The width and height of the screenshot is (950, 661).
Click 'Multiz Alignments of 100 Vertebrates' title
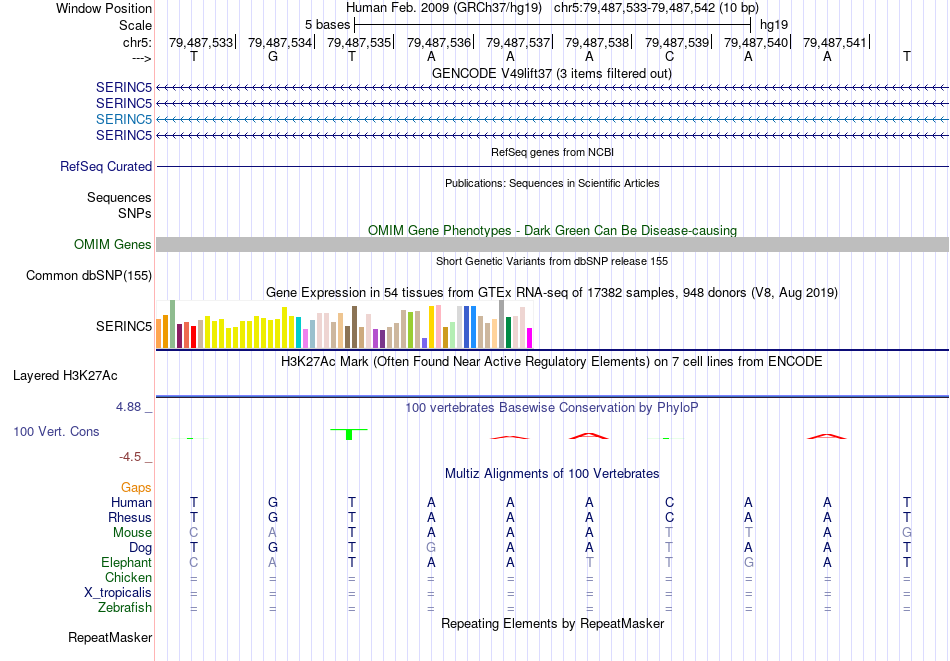[552, 474]
